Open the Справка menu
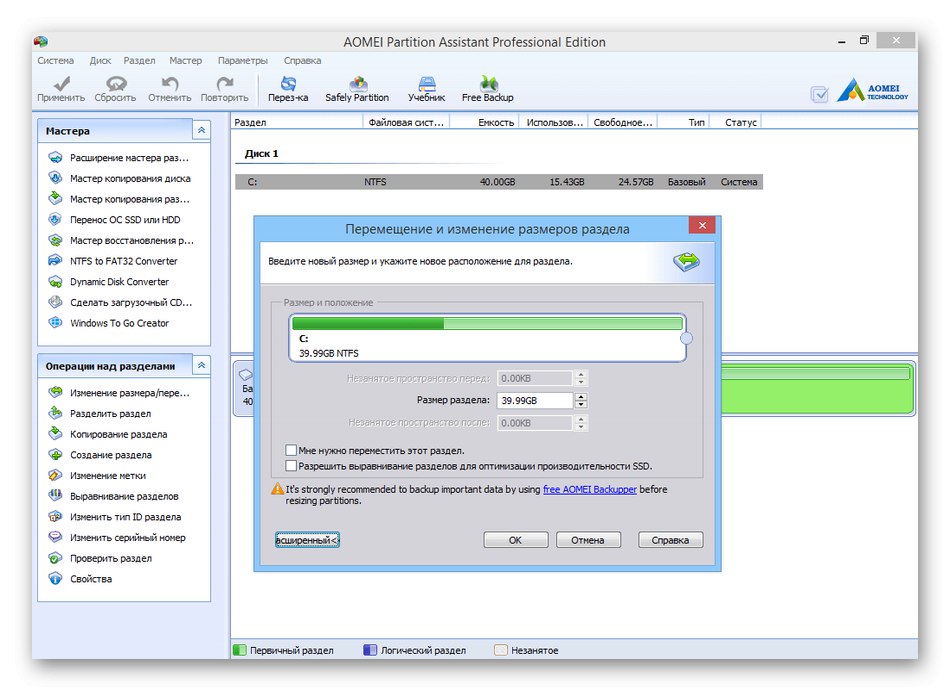Image resolution: width=950 pixels, height=691 pixels. (x=302, y=61)
